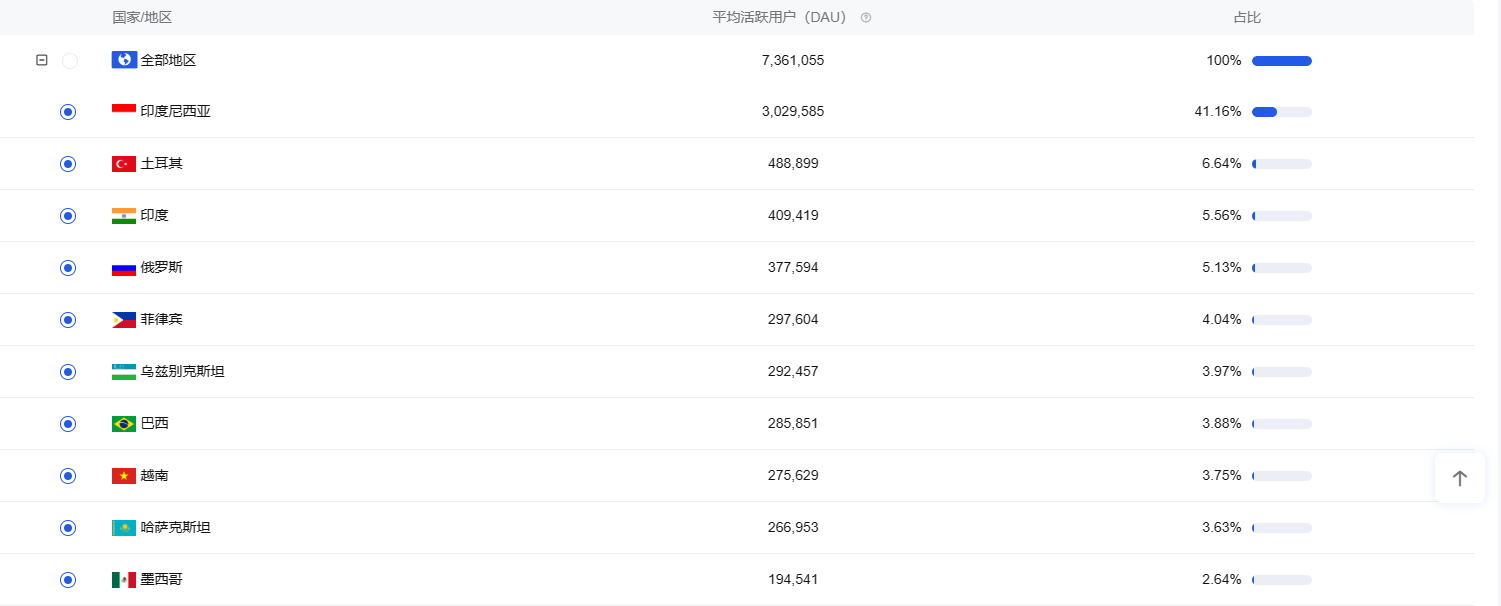This screenshot has height=606, width=1501.
Task: Click the 占比 column header
Action: point(1248,18)
